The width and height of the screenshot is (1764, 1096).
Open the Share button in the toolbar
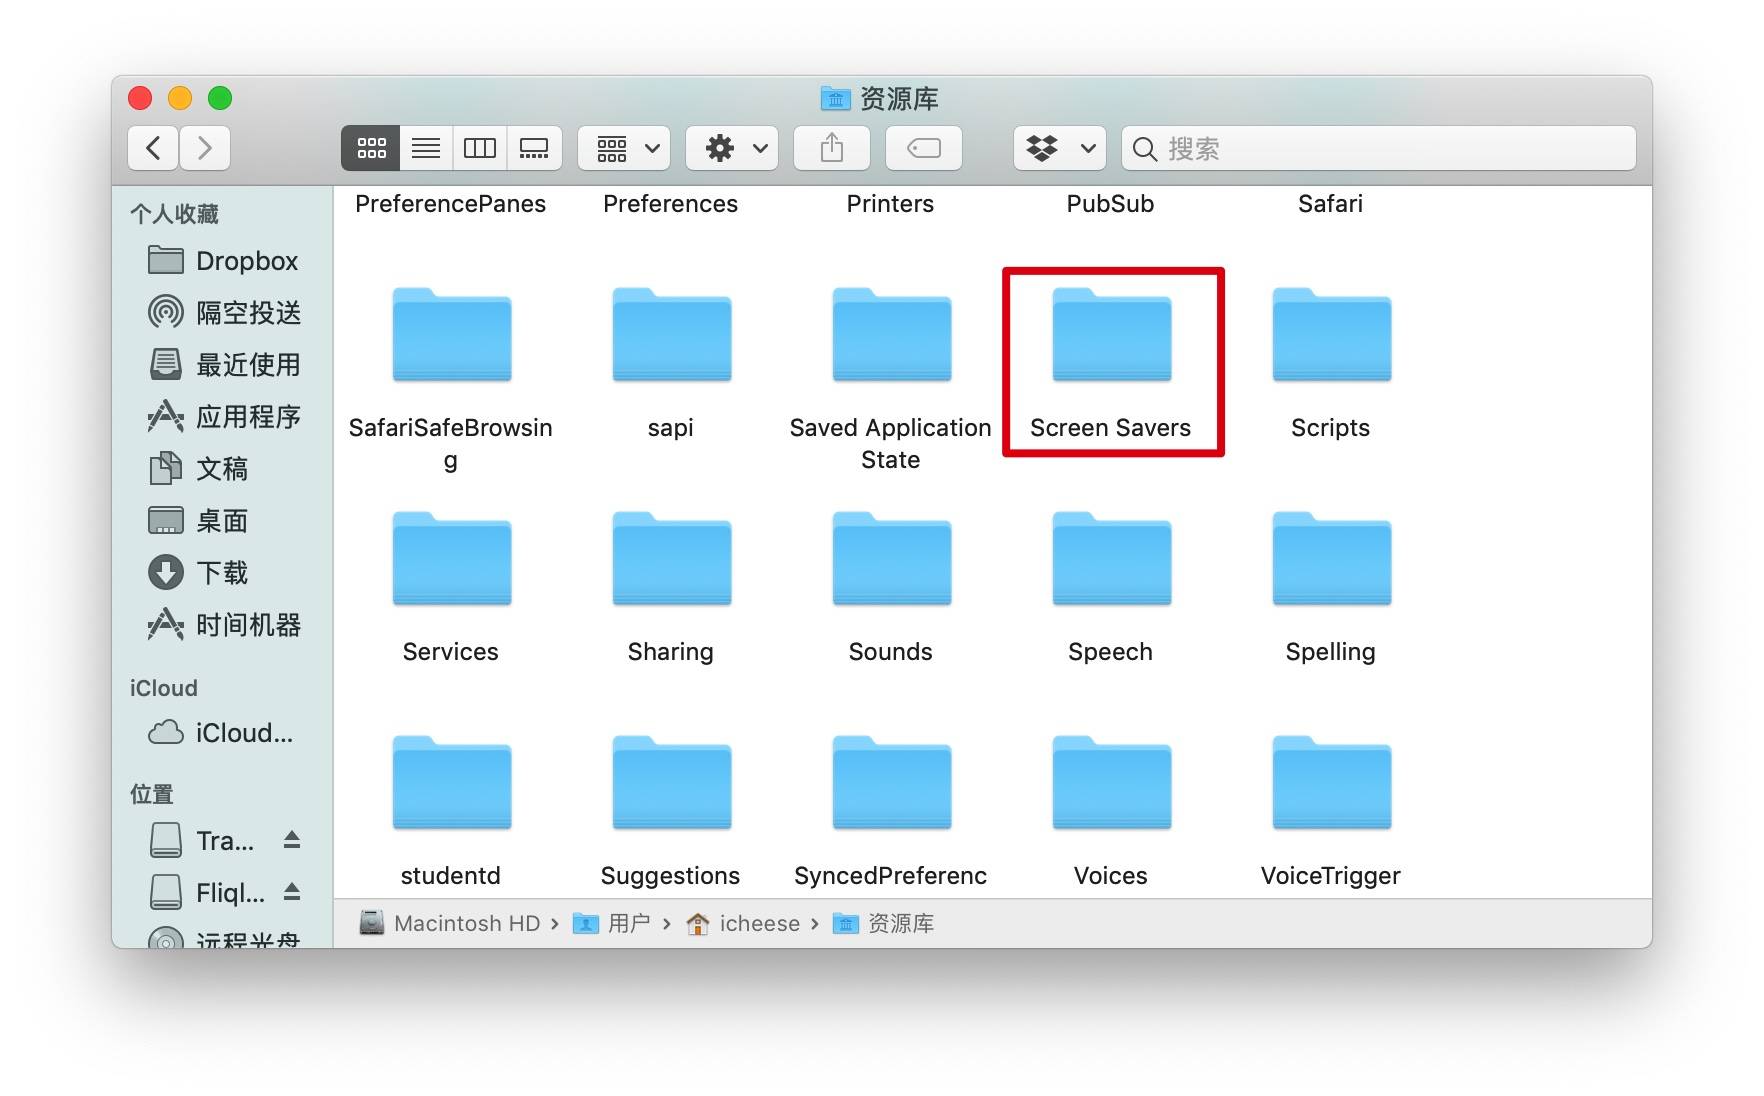832,148
